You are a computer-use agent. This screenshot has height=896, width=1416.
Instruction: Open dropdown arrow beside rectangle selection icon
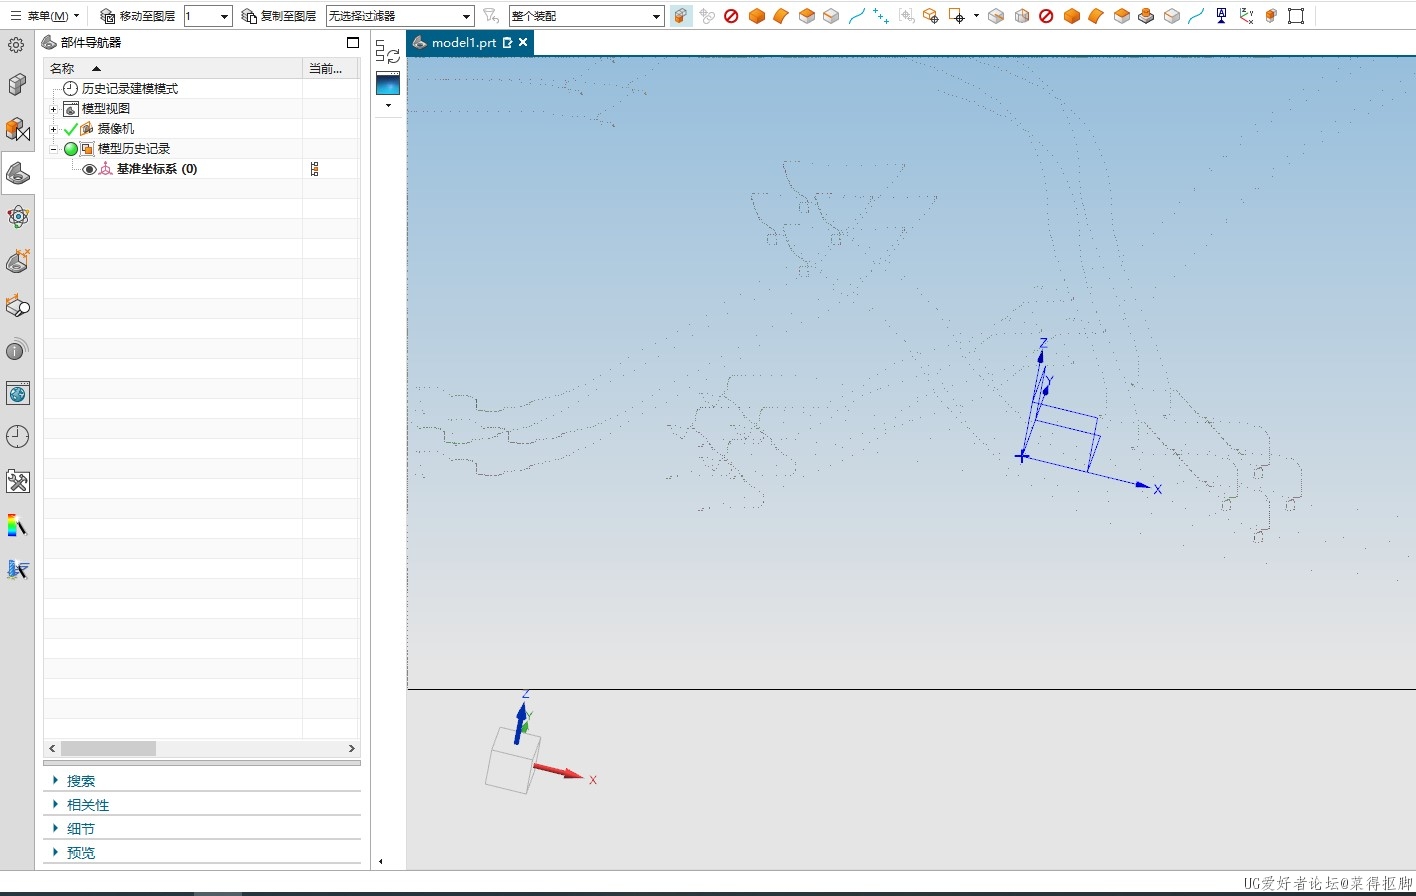coord(976,16)
